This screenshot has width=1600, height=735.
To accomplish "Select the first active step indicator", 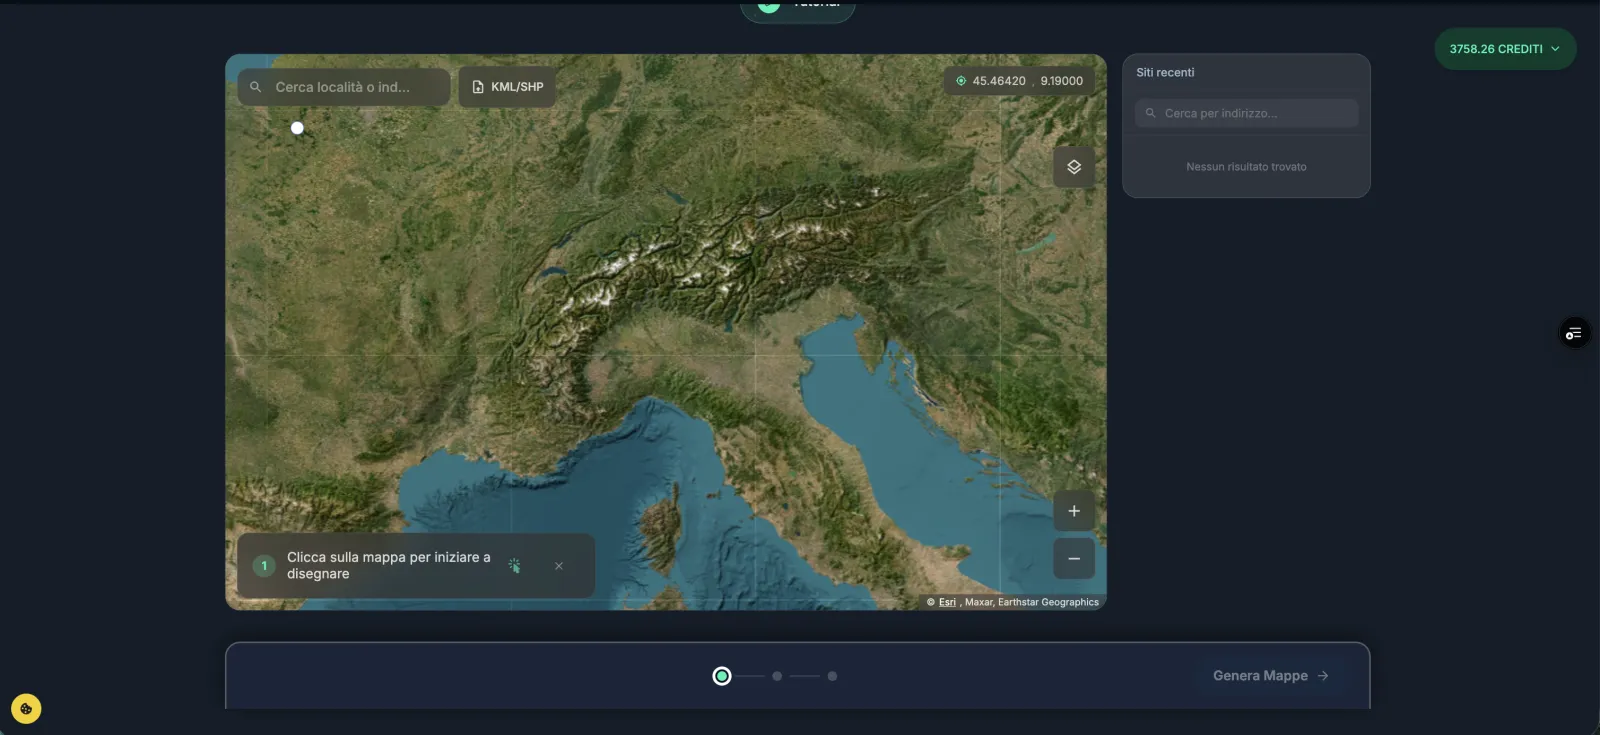I will [722, 676].
